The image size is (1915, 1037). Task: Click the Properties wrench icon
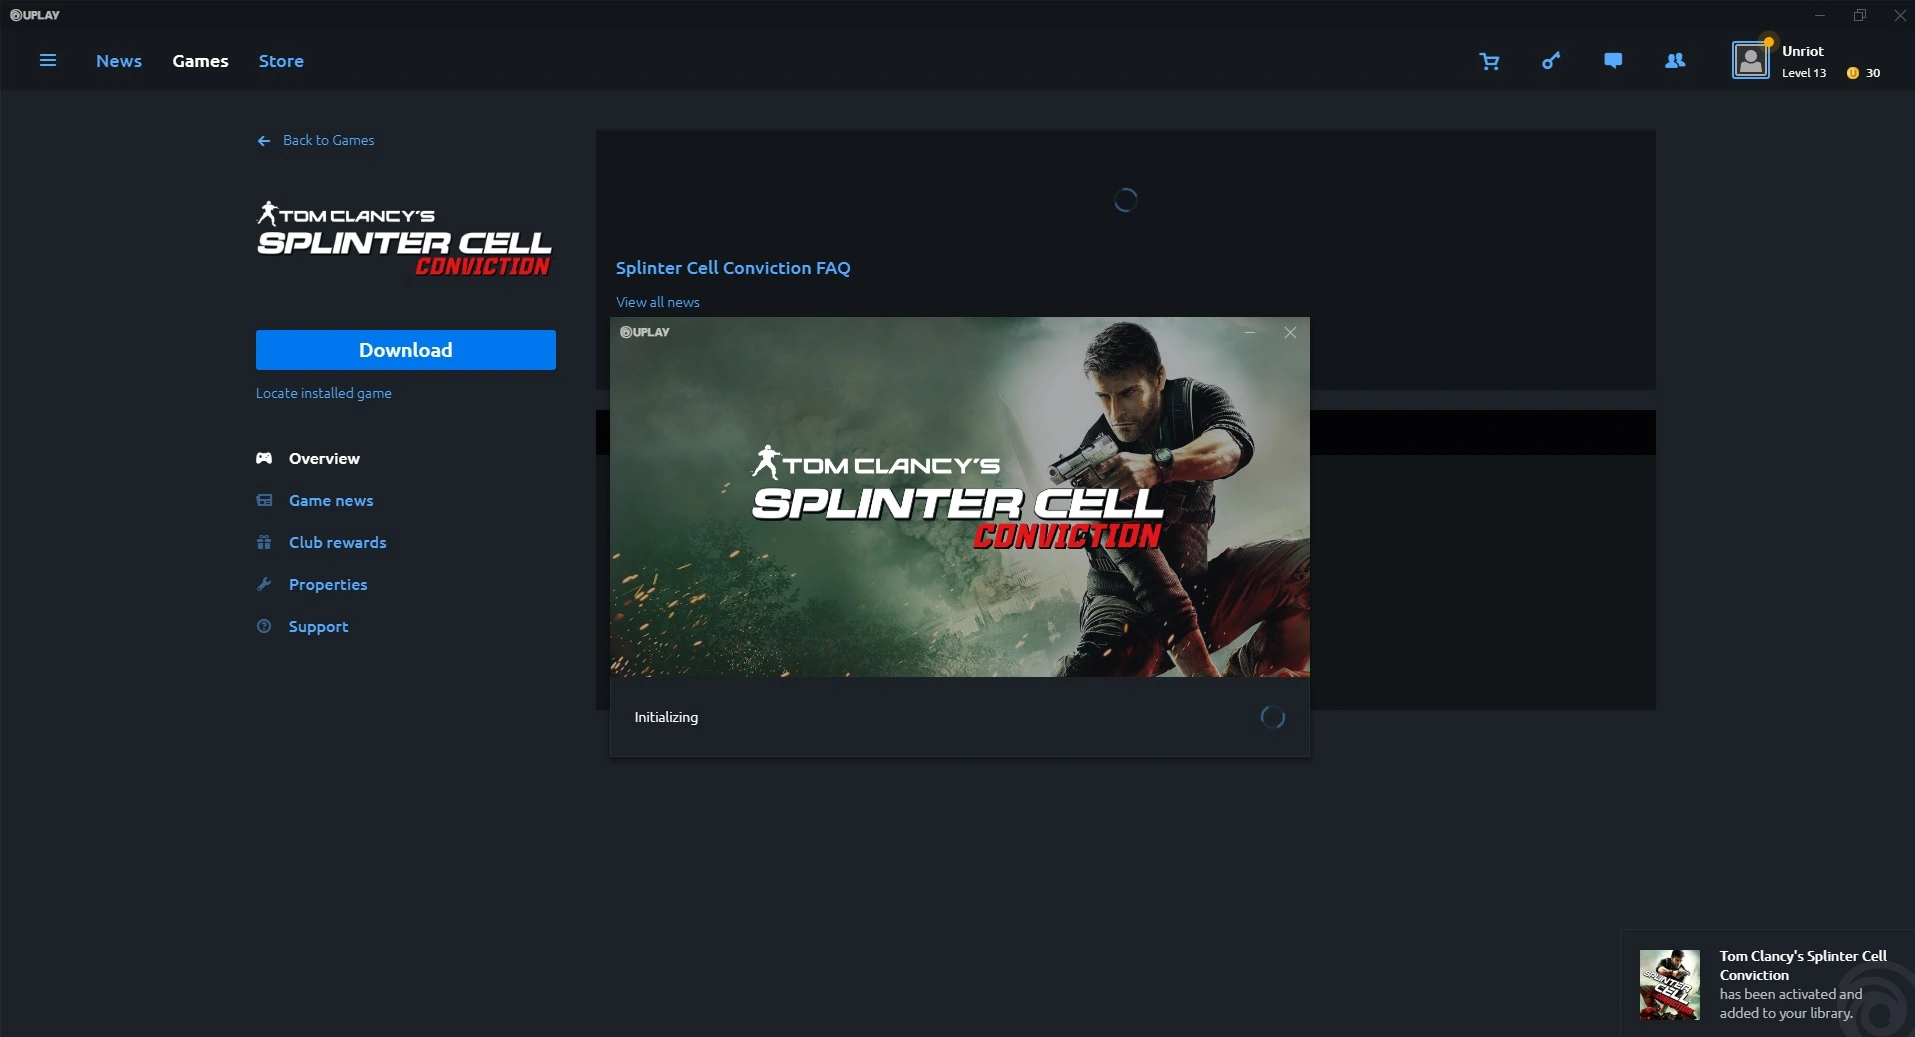tap(264, 584)
